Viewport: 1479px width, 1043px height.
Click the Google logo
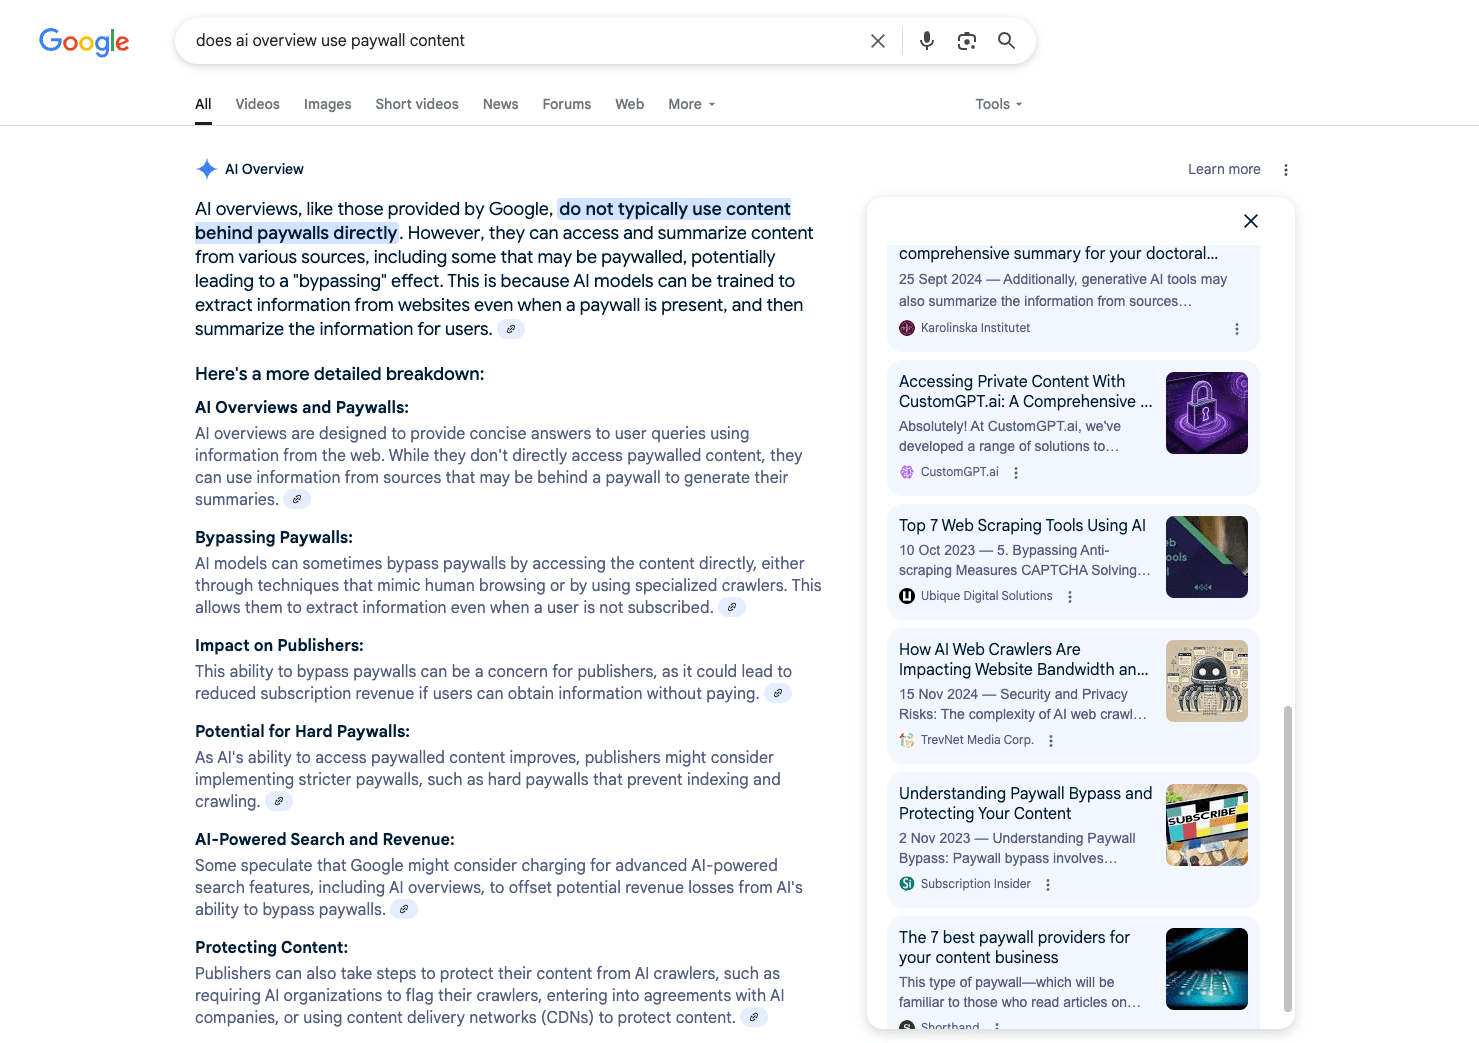(84, 41)
